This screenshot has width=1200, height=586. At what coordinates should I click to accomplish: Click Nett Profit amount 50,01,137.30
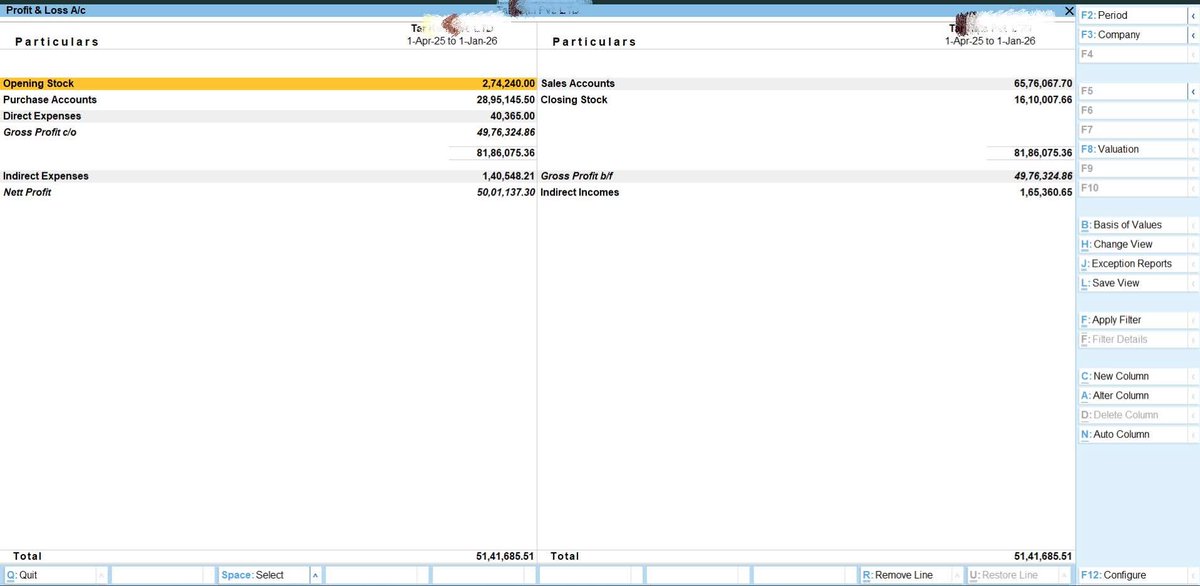point(506,192)
